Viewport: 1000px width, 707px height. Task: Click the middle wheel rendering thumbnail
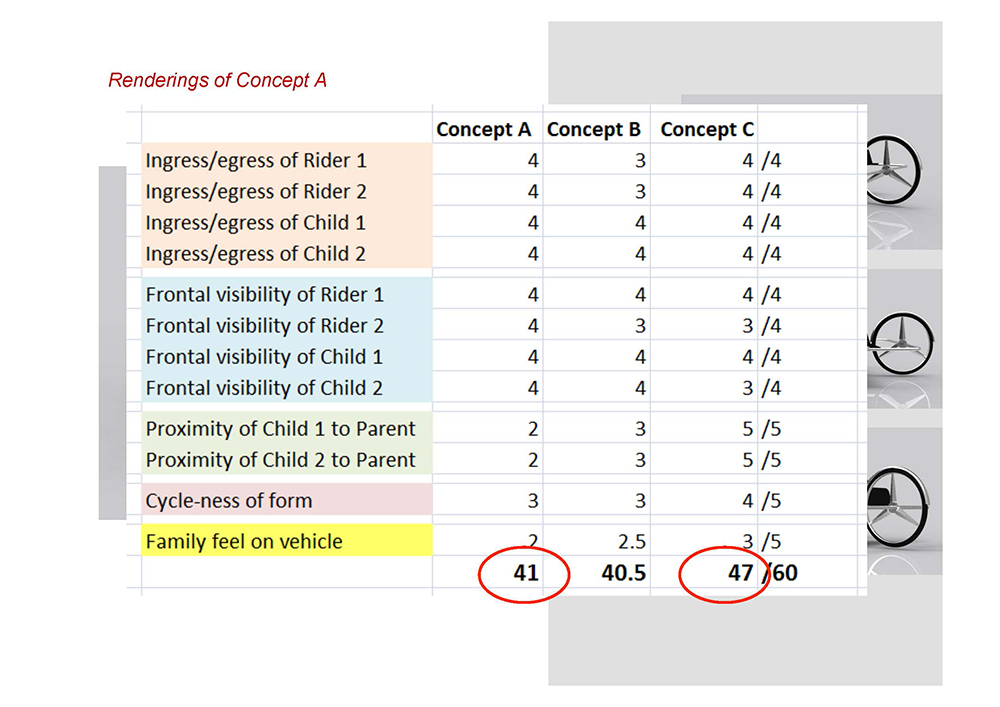(904, 338)
